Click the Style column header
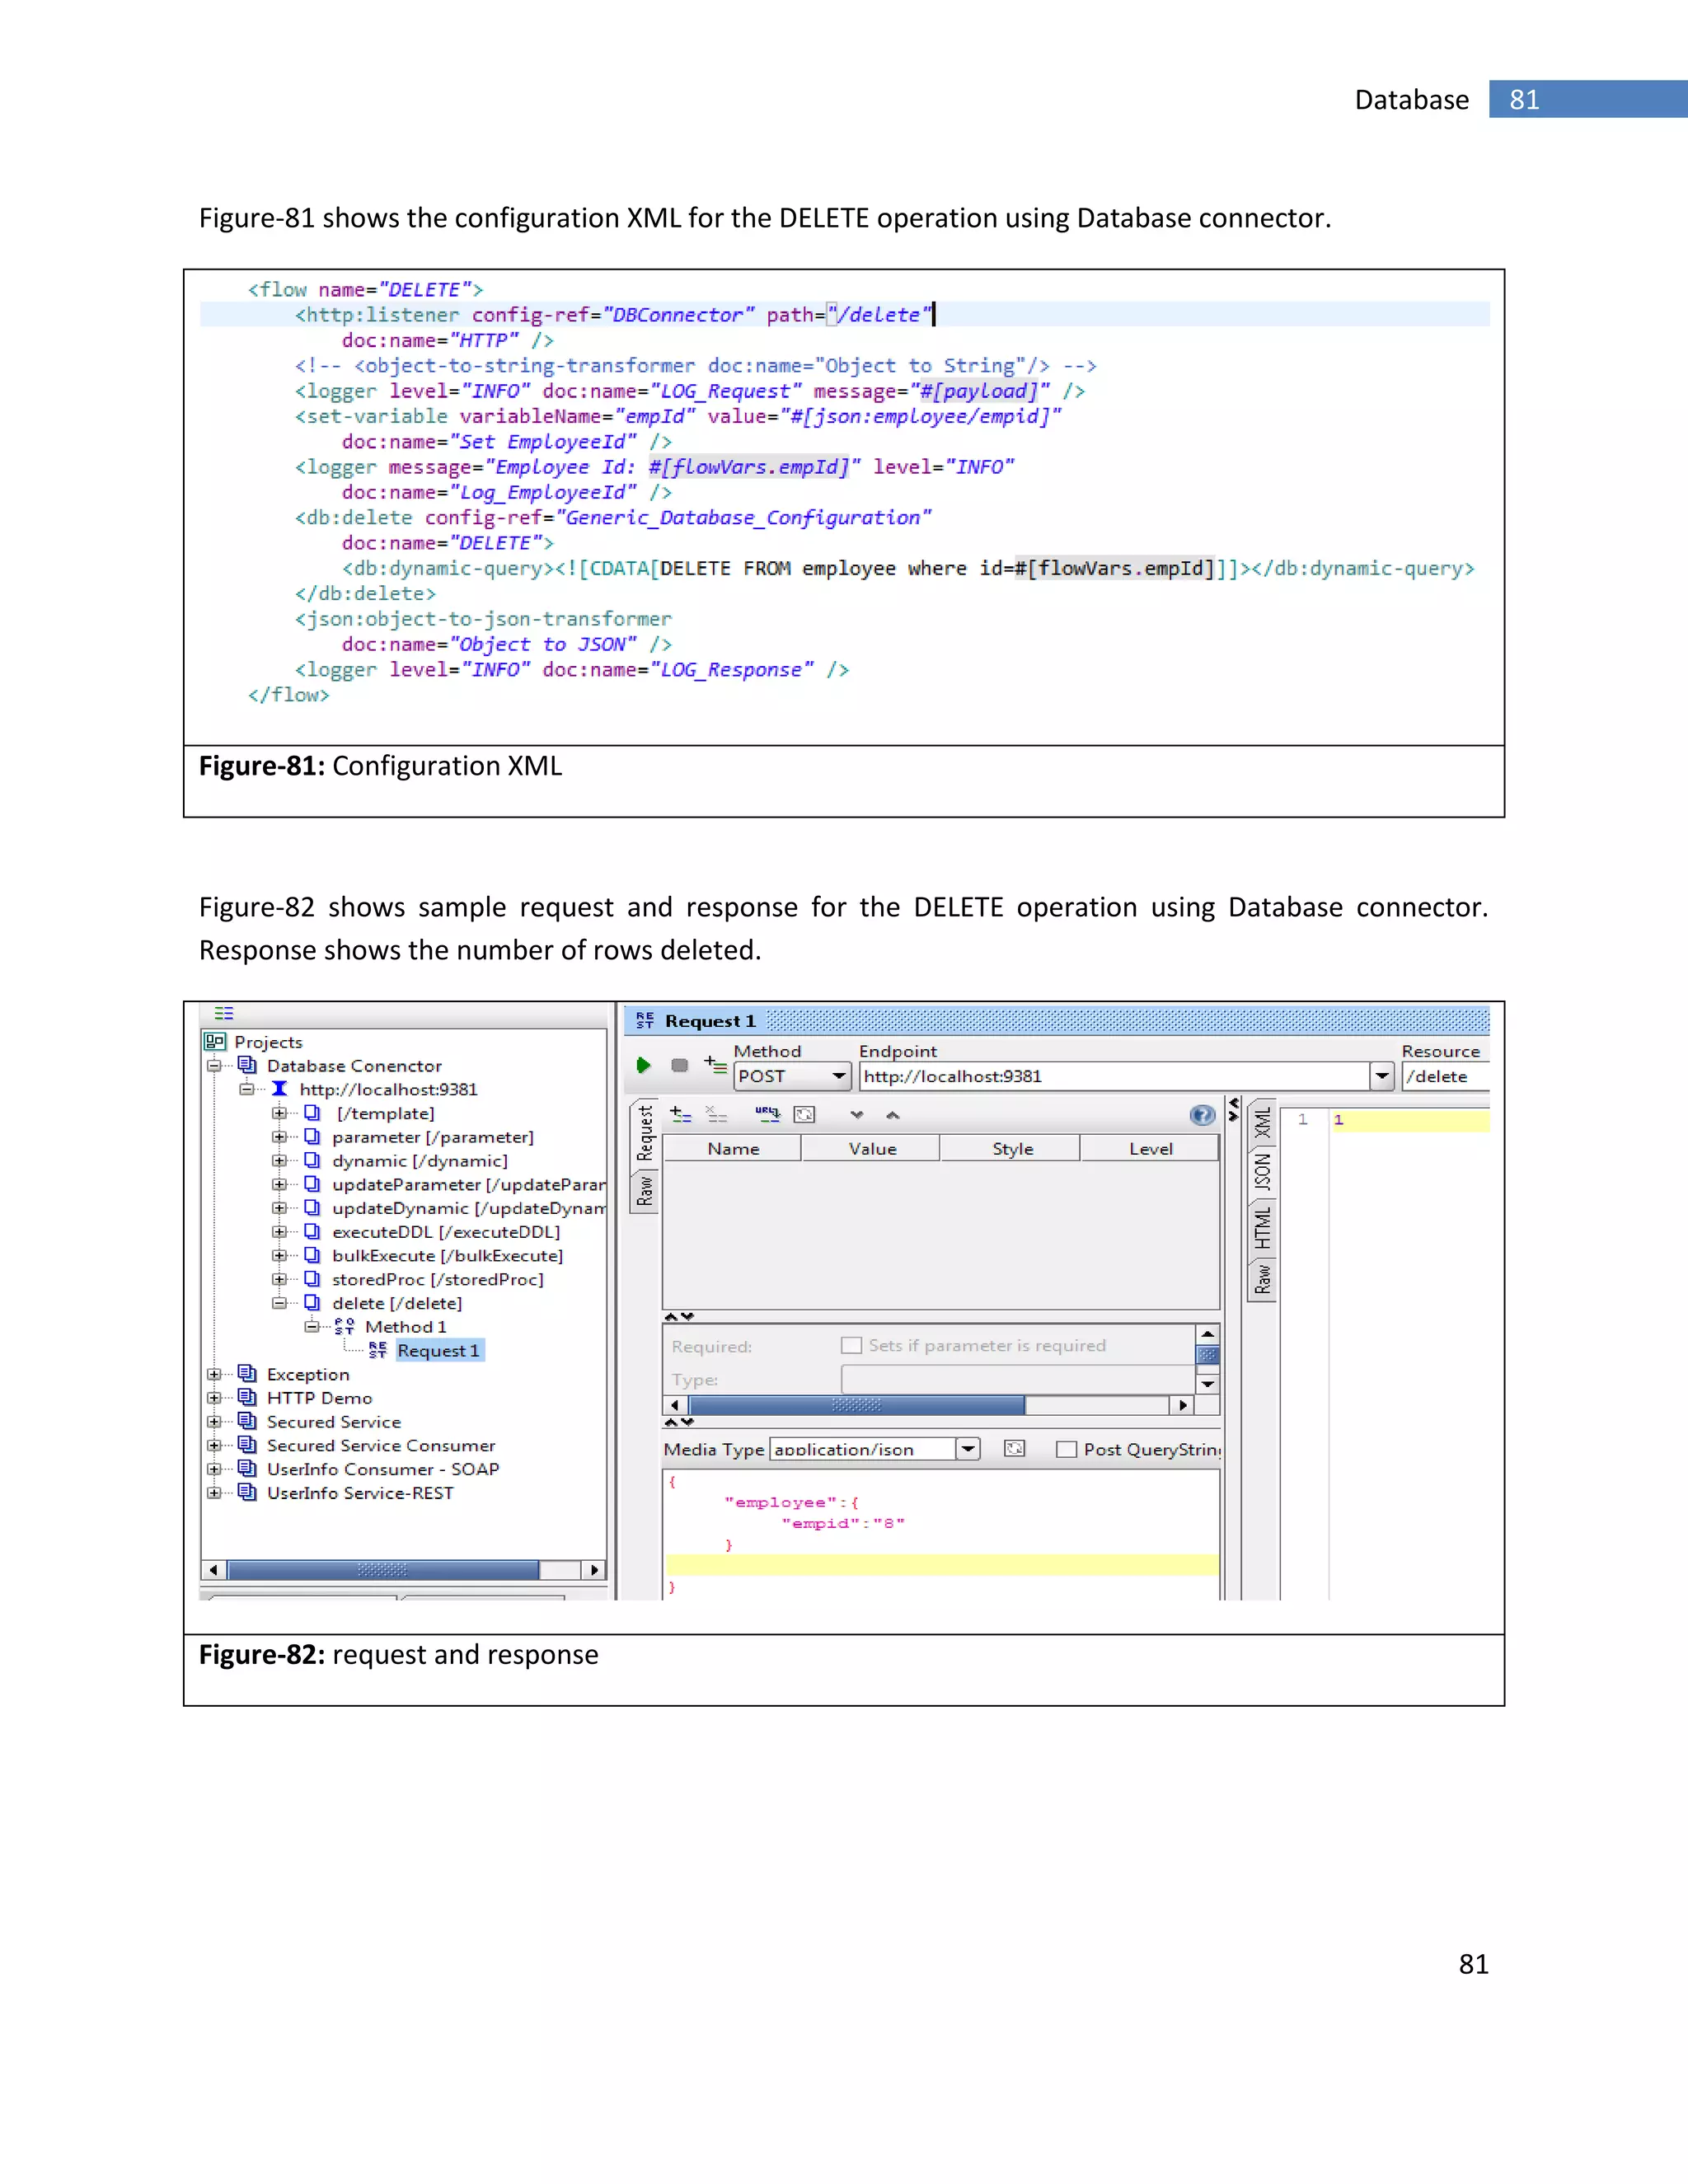The width and height of the screenshot is (1688, 2184). coord(1011,1148)
